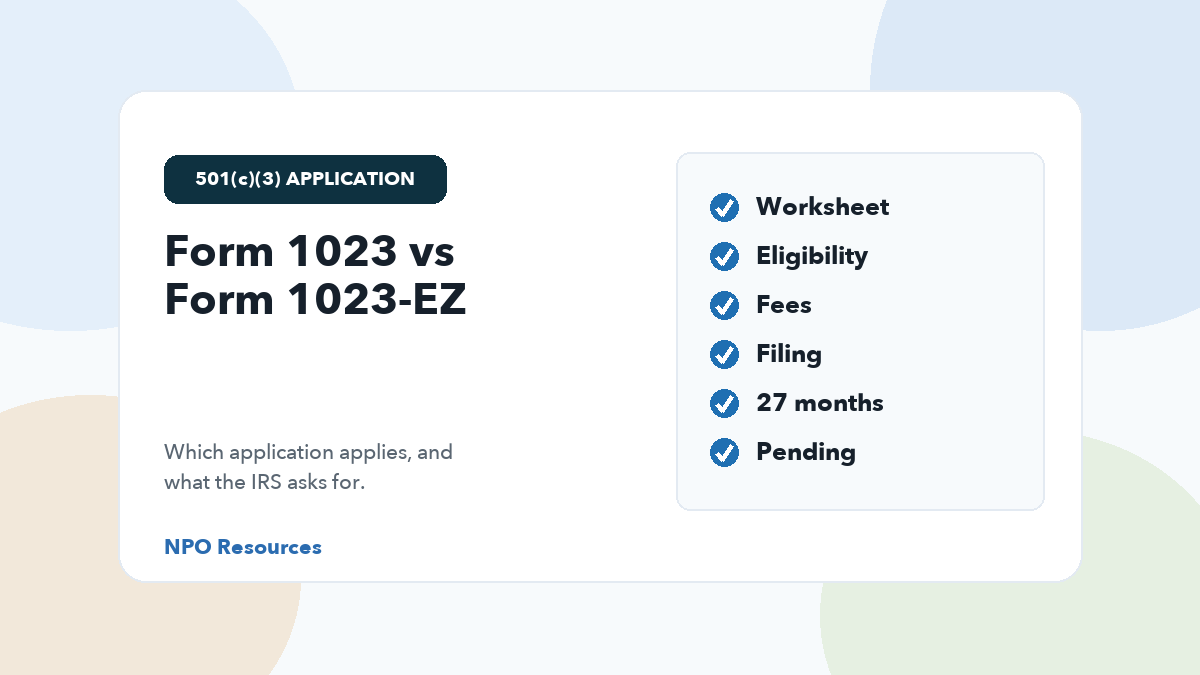Viewport: 1200px width, 675px height.
Task: Open the NPO Resources link
Action: coord(243,547)
